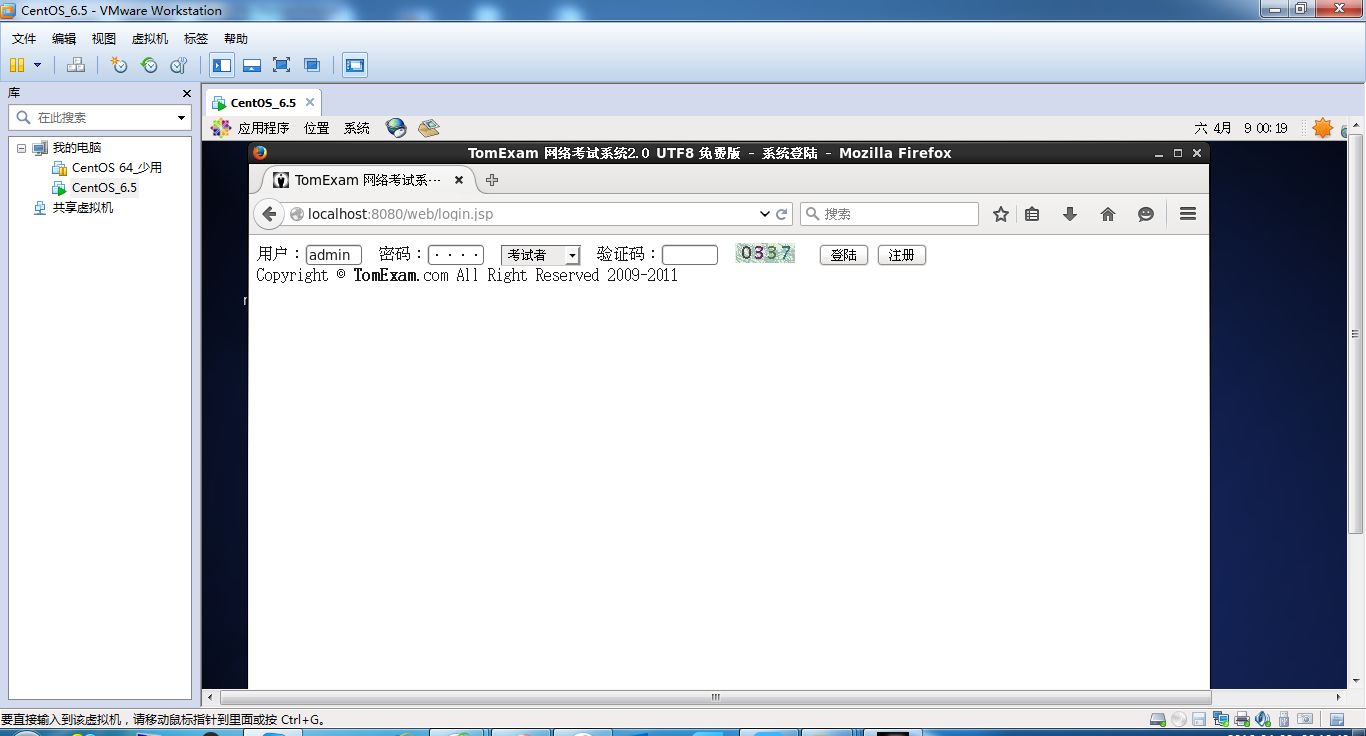The image size is (1366, 736).
Task: Open the 视图 menu
Action: (104, 39)
